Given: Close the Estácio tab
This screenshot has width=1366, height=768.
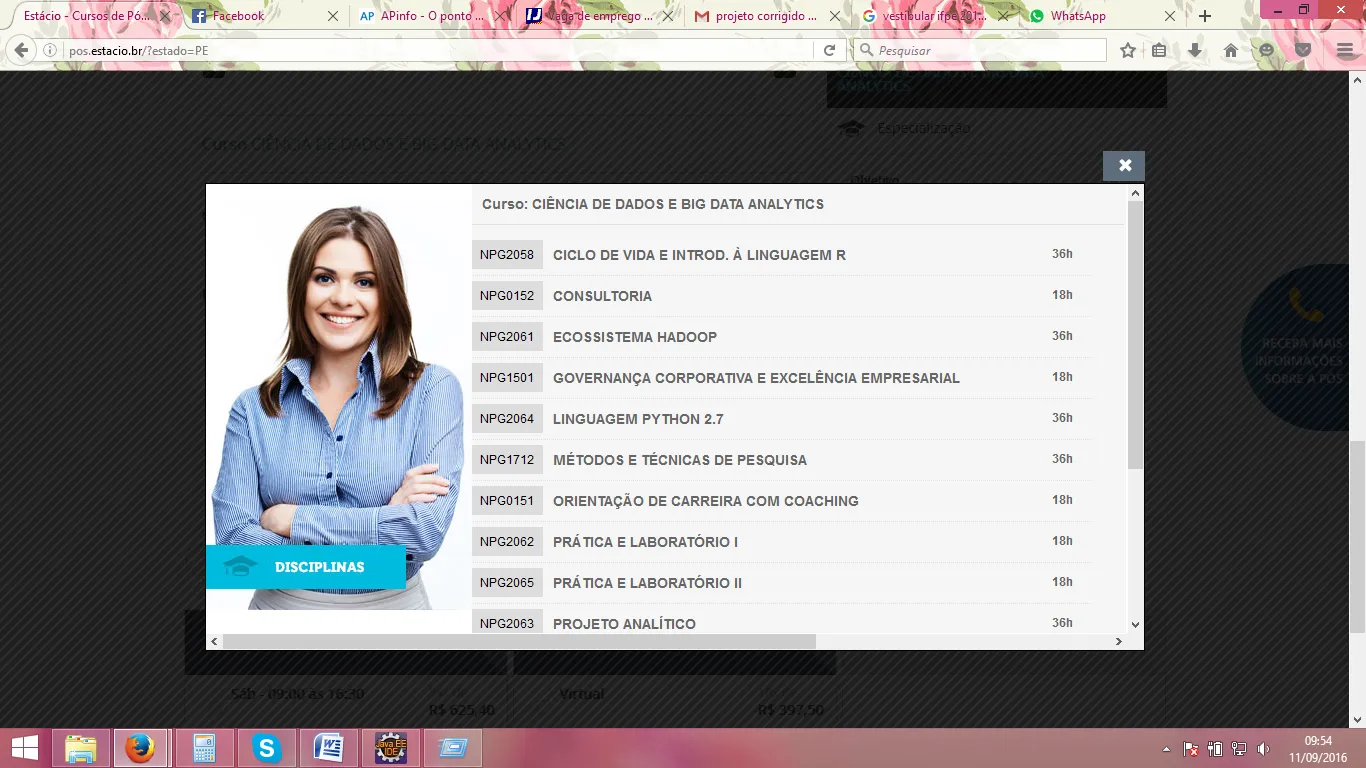Looking at the screenshot, I should [165, 16].
